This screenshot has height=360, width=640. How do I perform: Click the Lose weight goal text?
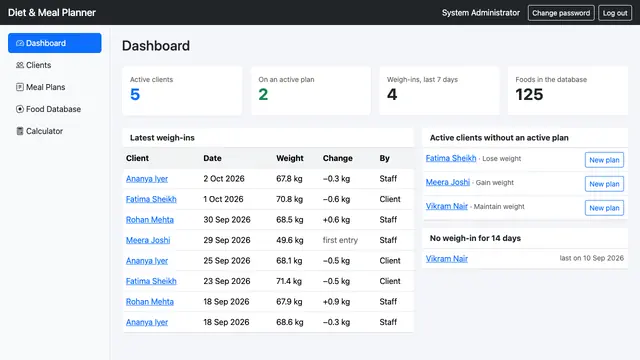pos(502,158)
